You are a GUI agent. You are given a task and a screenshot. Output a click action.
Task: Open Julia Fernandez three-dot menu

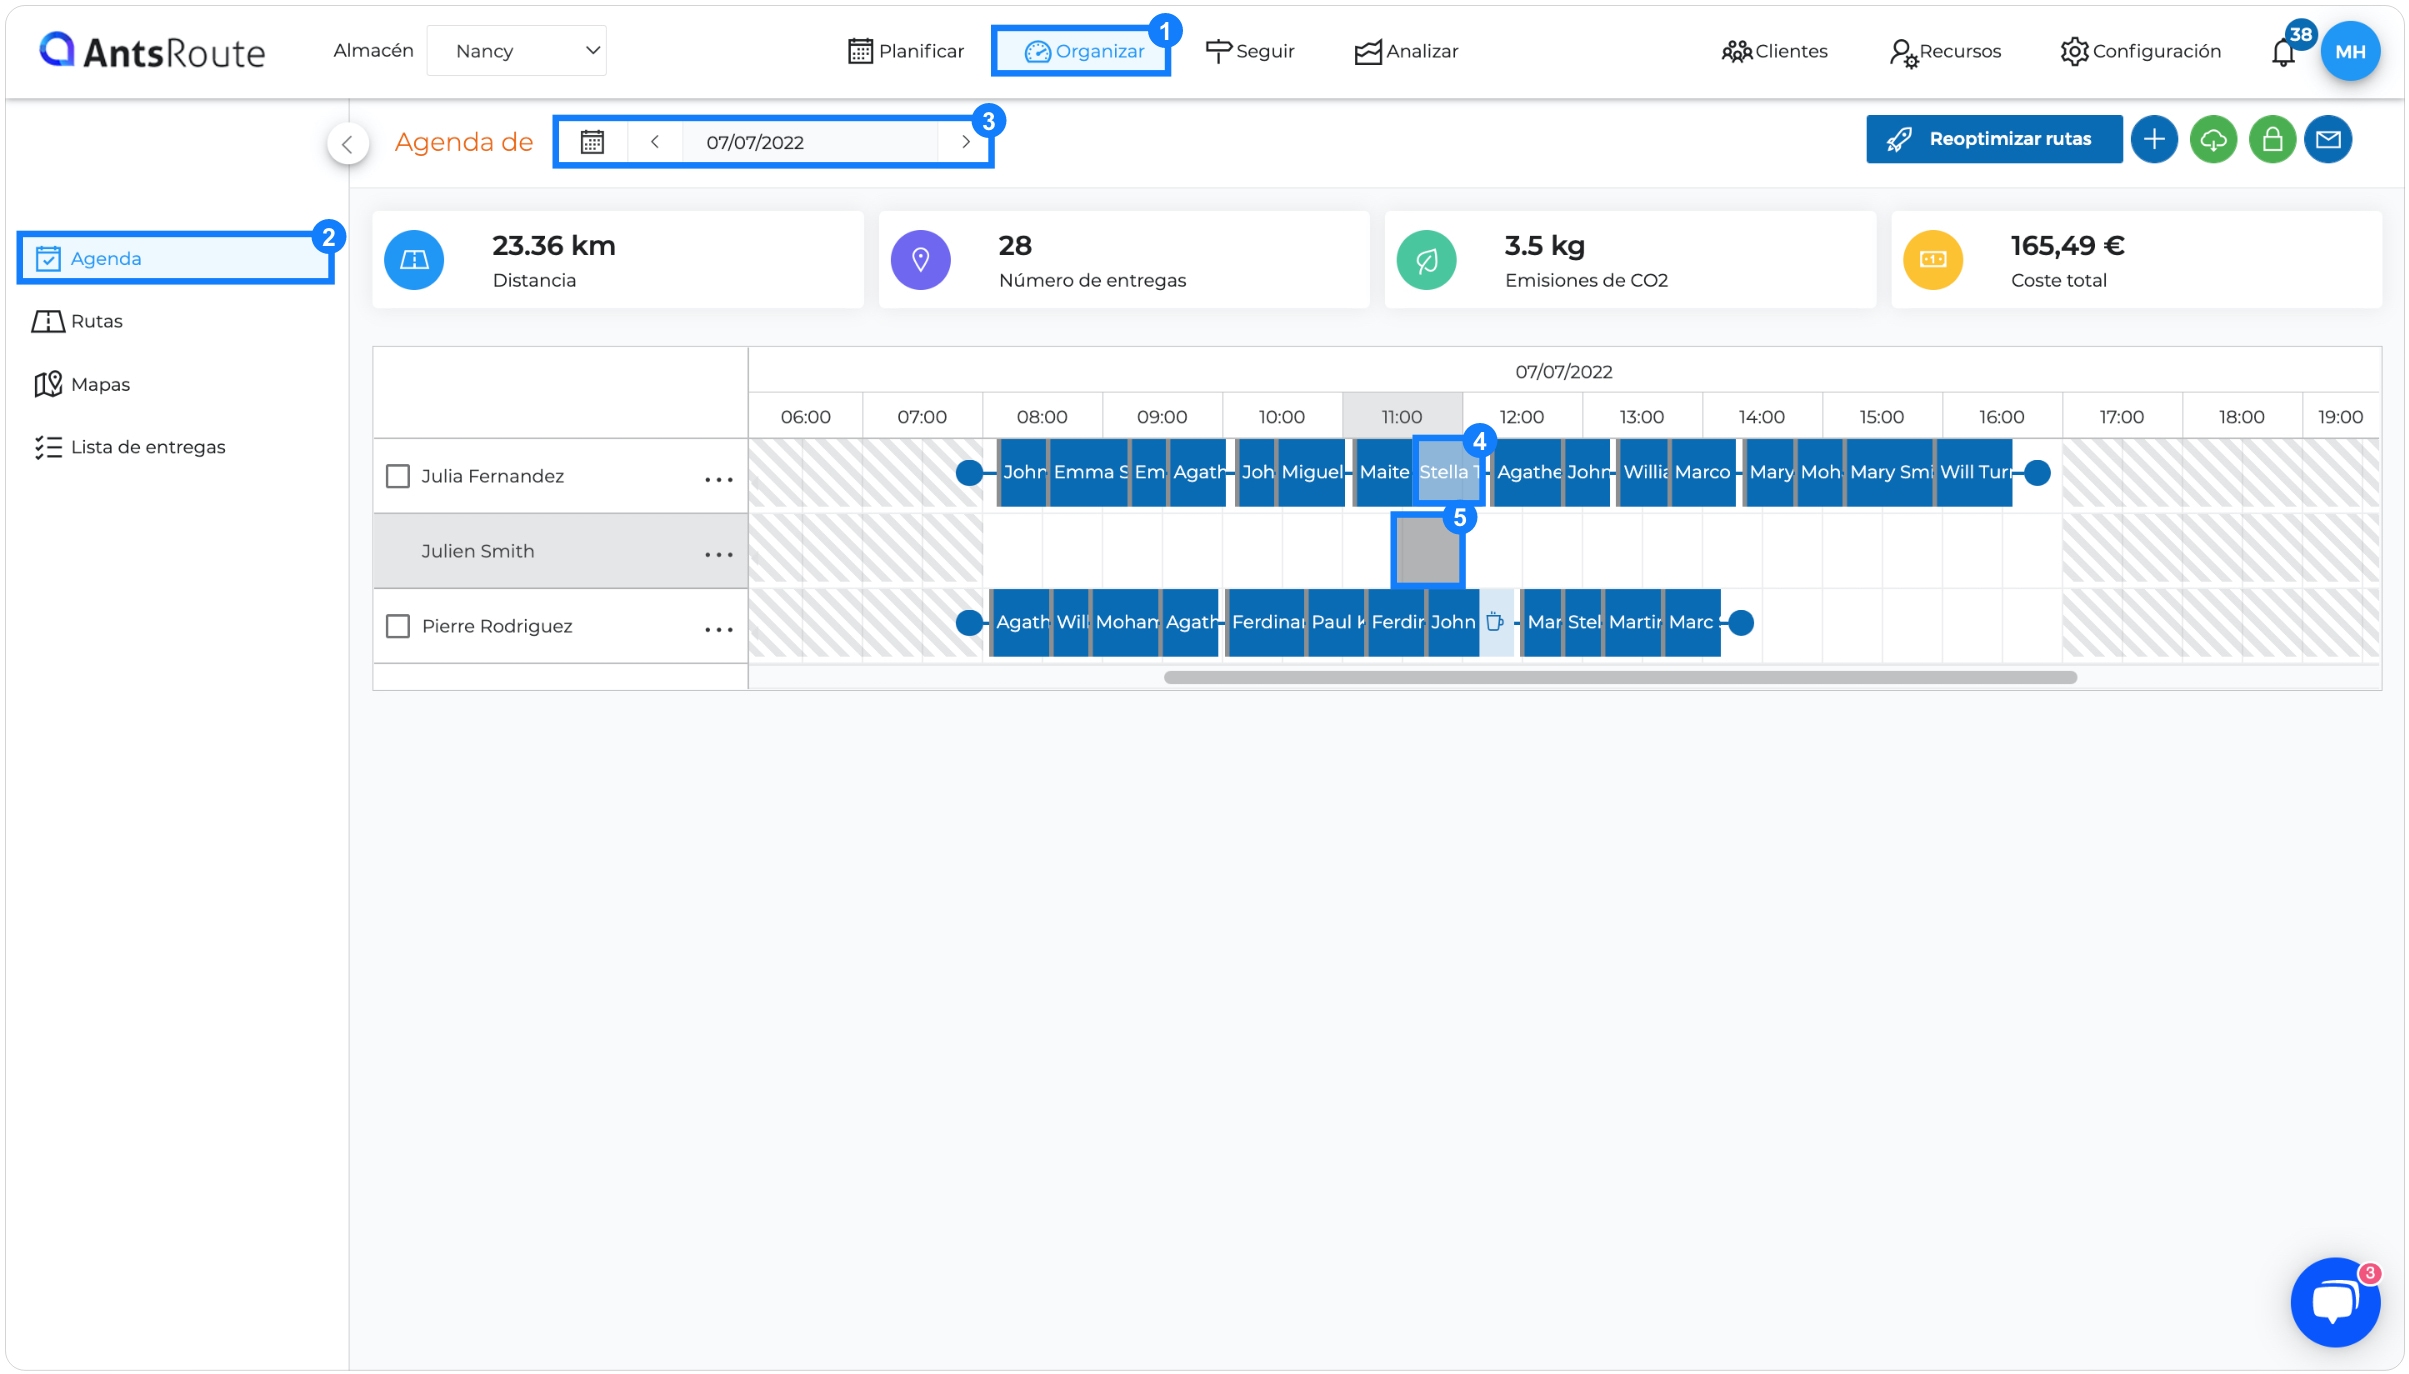click(x=718, y=479)
